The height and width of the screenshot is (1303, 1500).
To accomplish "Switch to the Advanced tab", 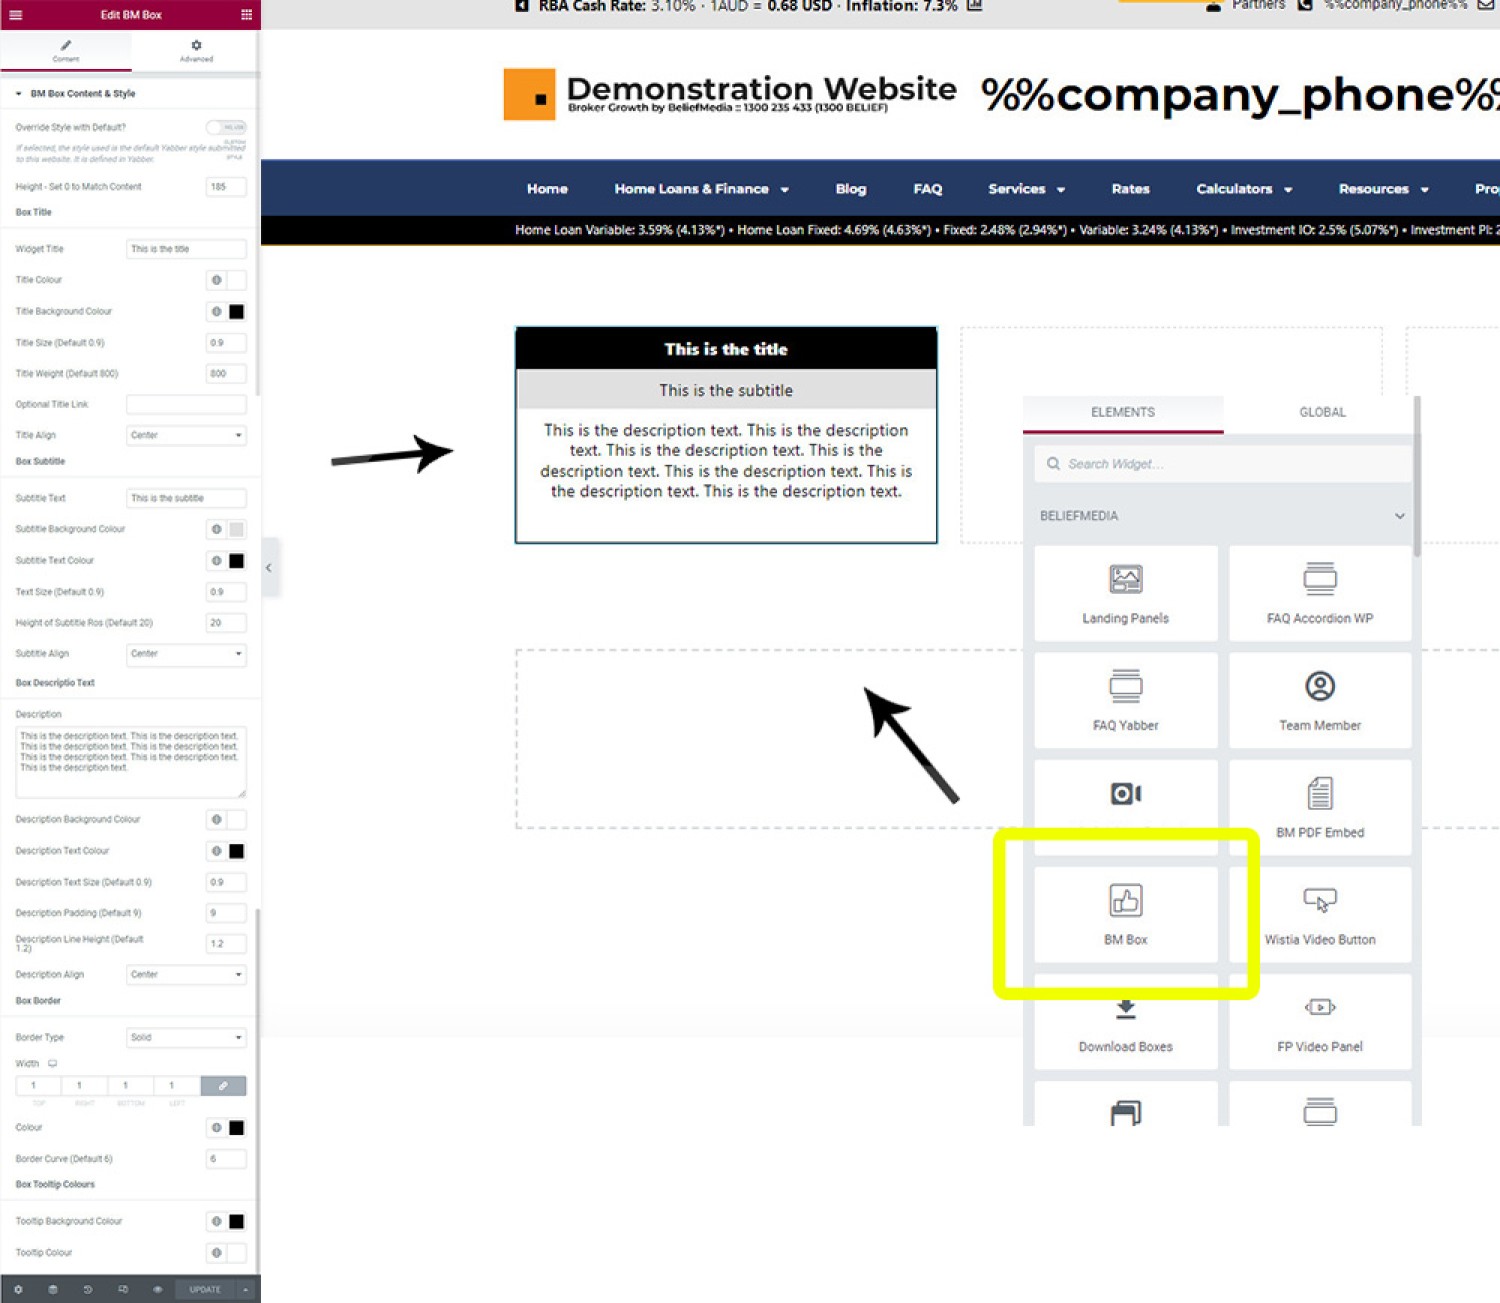I will click(196, 50).
